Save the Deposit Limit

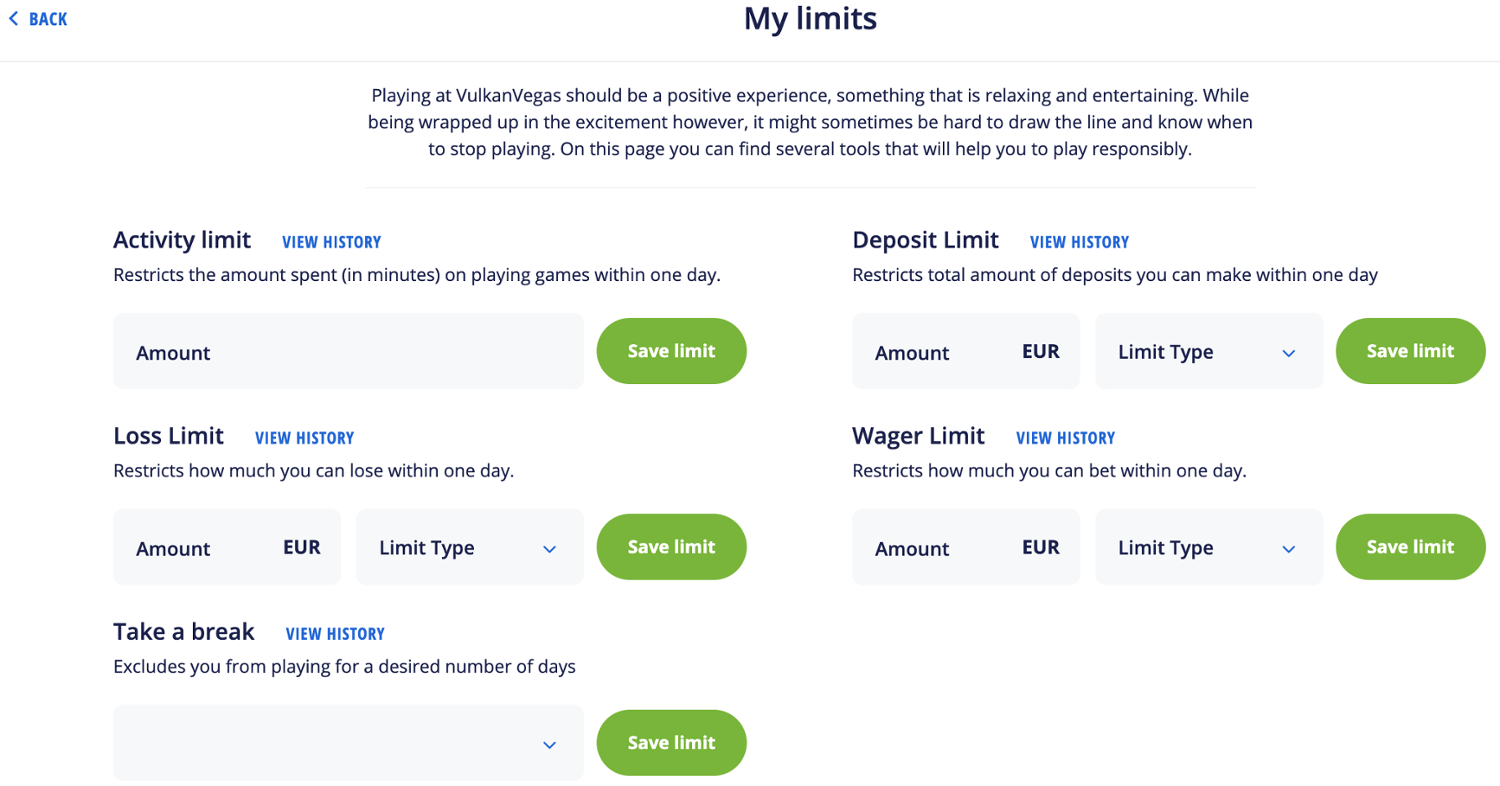coord(1410,351)
